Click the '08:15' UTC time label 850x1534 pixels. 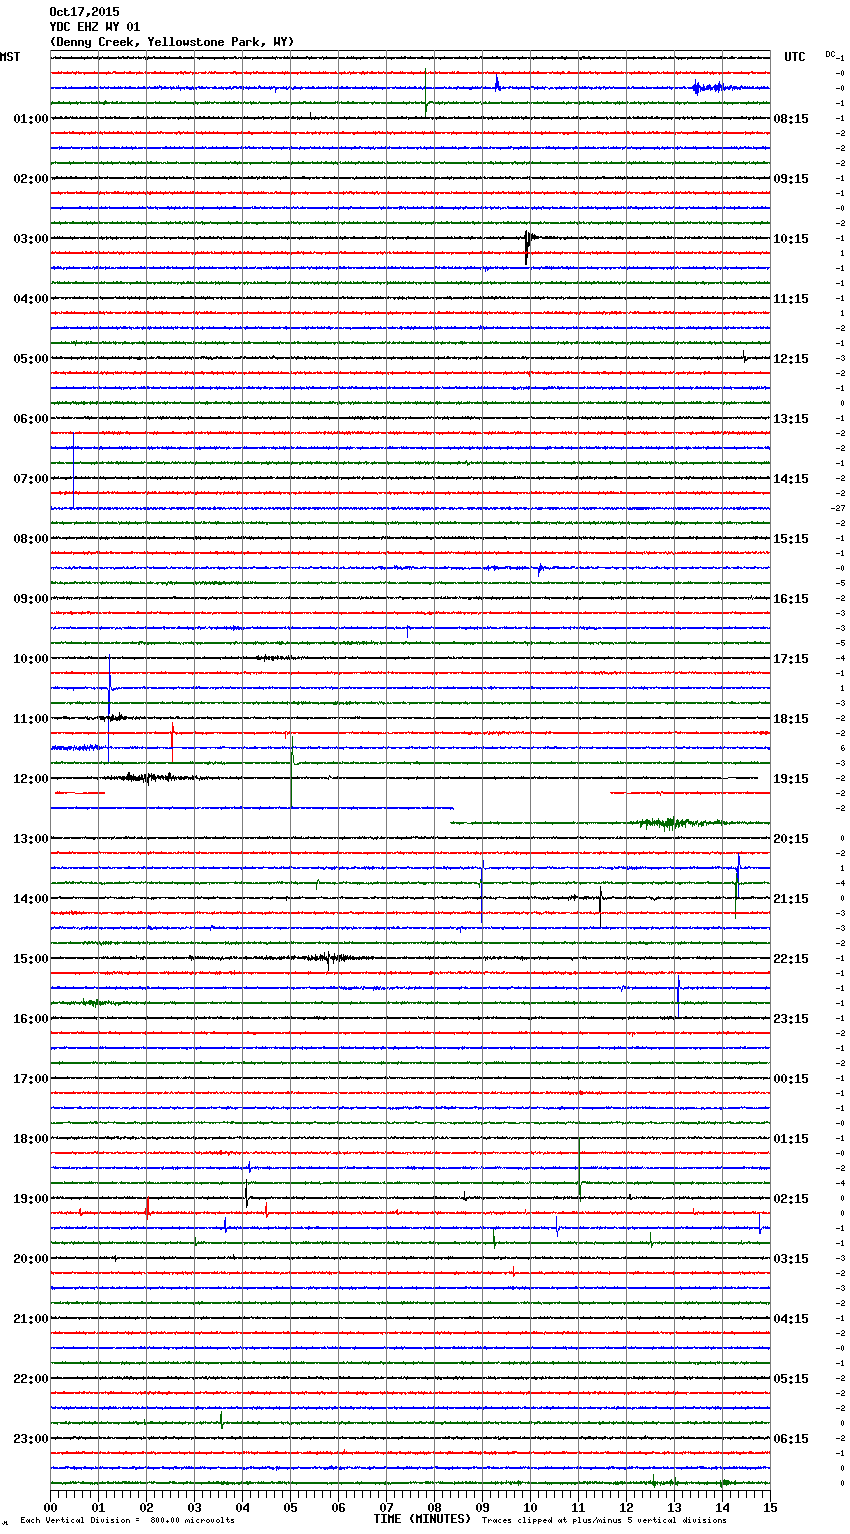click(x=791, y=119)
